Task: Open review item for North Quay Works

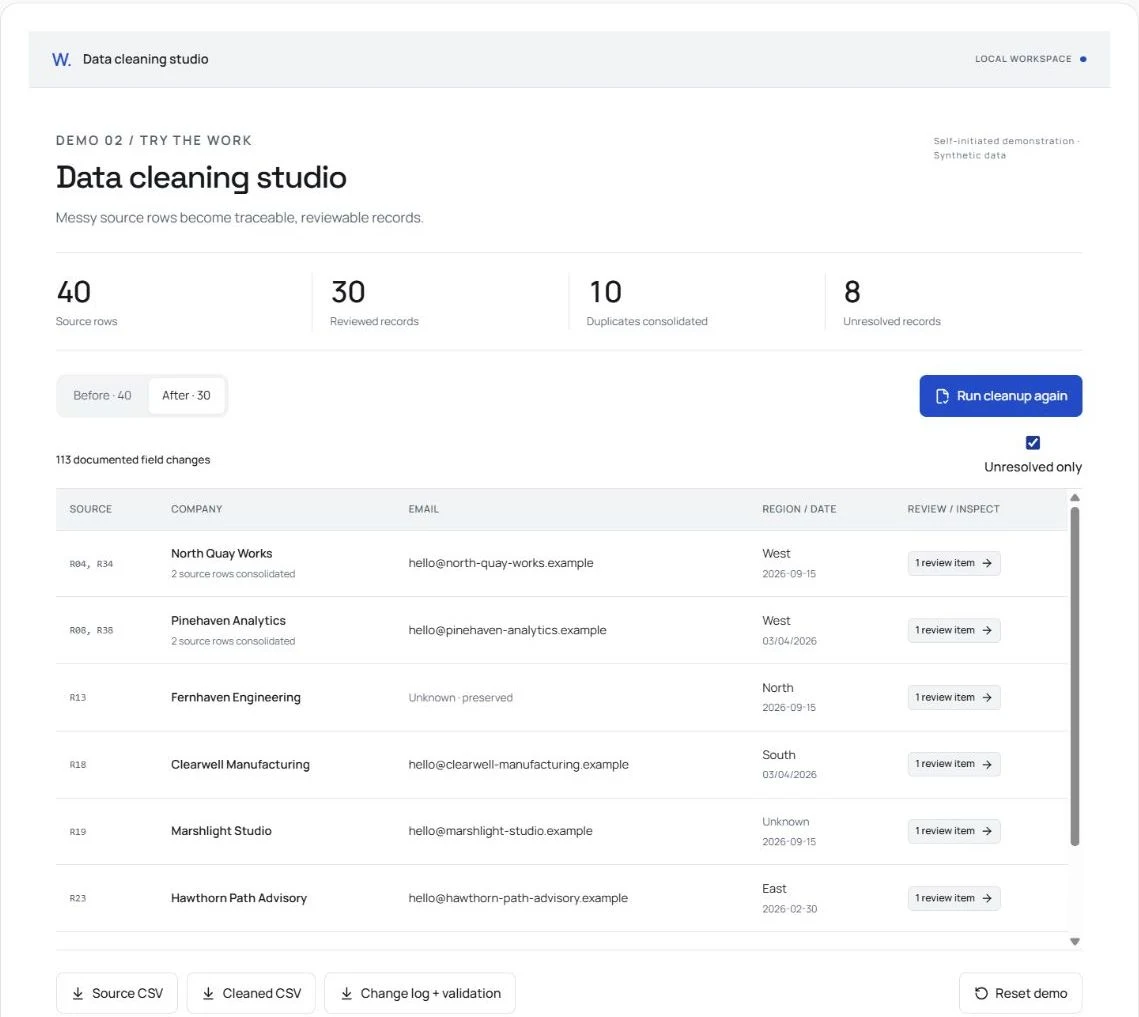Action: point(954,563)
